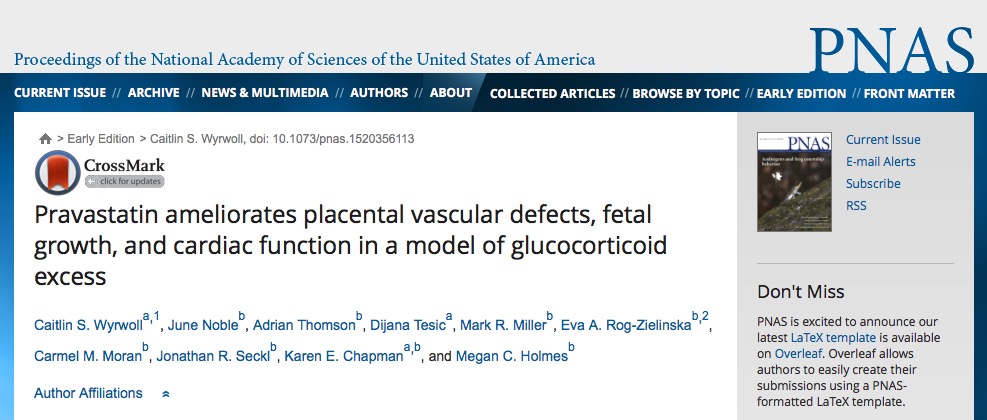This screenshot has height=420, width=987.
Task: Expand Author Affiliations with the chevron arrow
Action: point(166,394)
